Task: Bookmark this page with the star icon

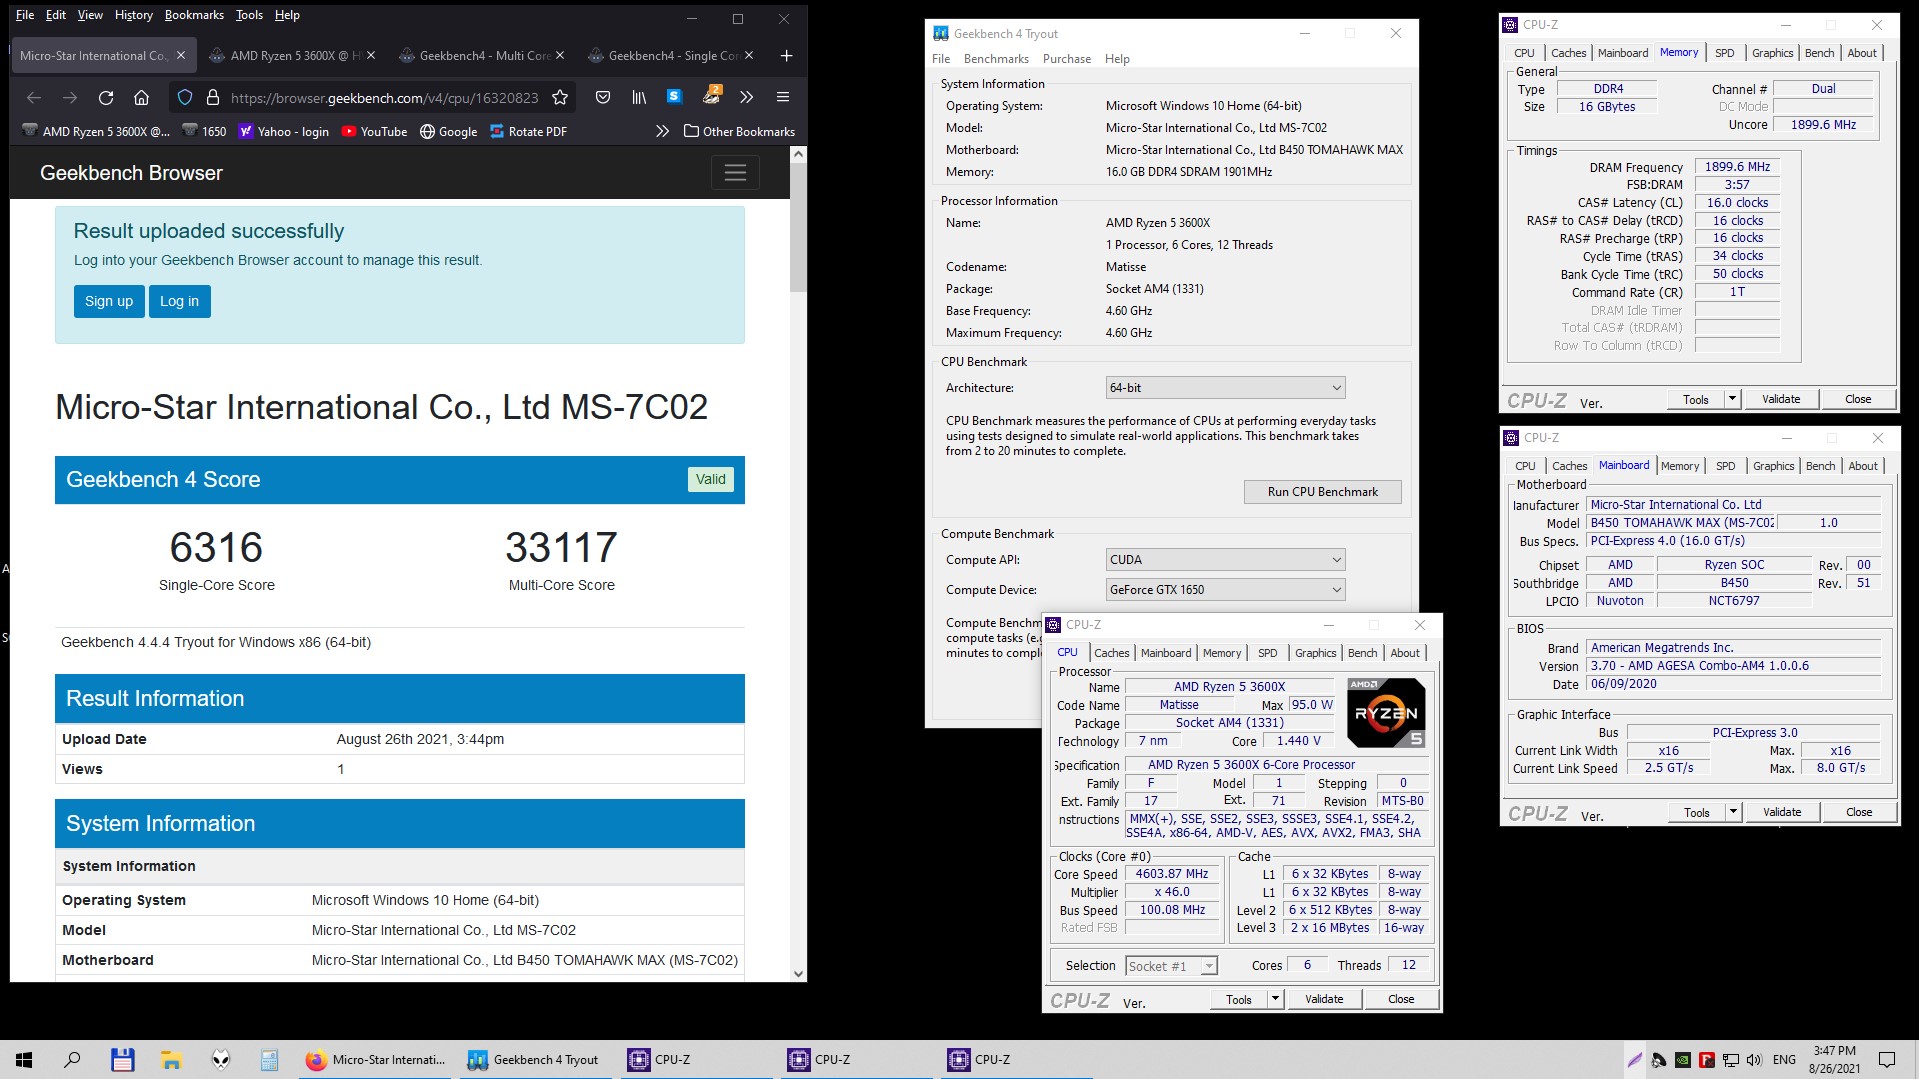Action: click(560, 97)
